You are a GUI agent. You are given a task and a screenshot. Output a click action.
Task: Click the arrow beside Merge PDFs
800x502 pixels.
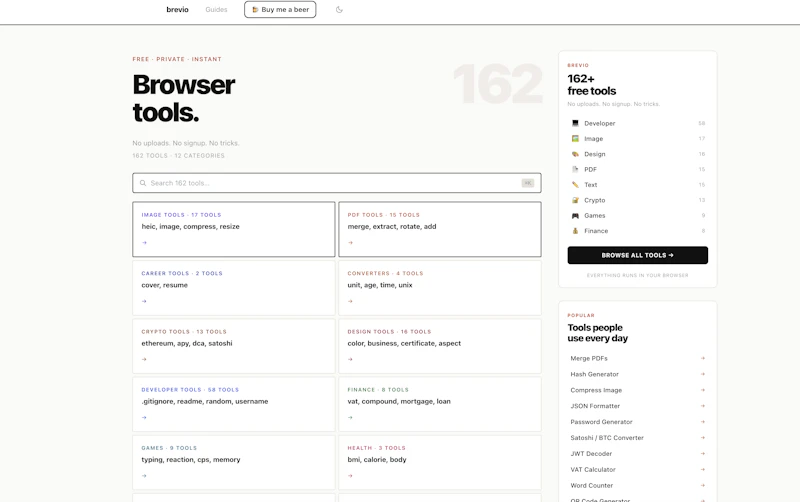coord(703,358)
